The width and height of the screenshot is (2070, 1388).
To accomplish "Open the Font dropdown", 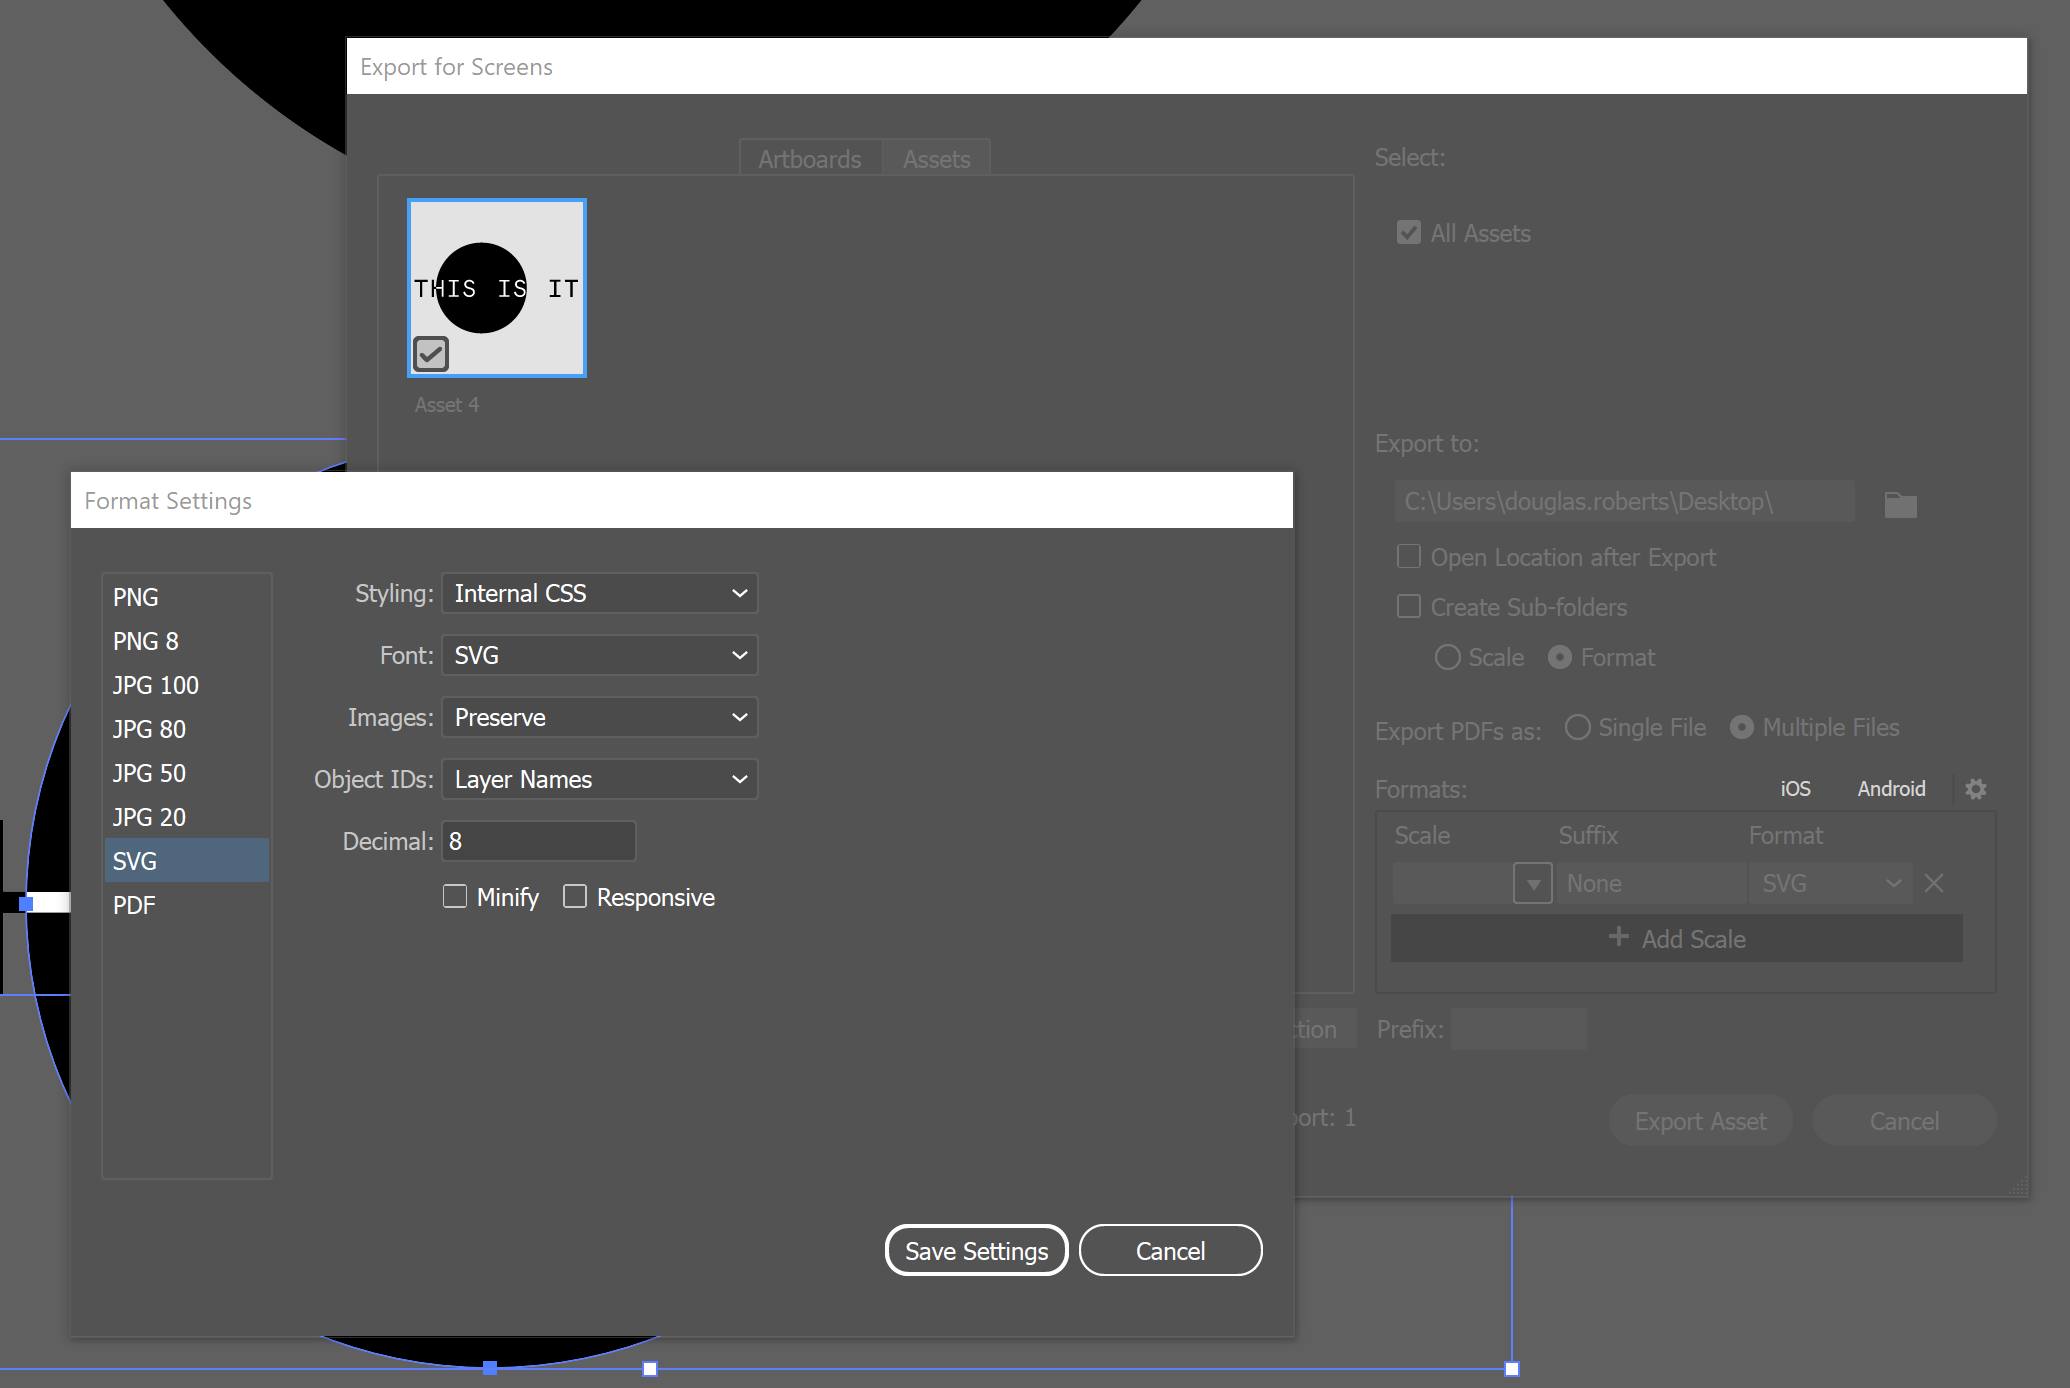I will [x=599, y=655].
